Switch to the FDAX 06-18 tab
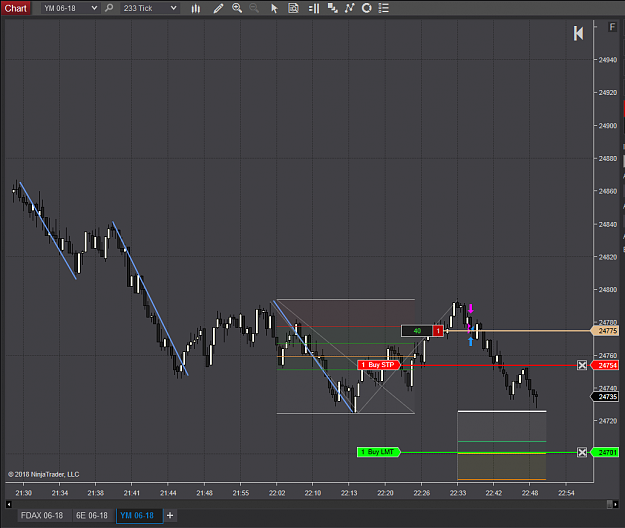The width and height of the screenshot is (625, 528). tap(42, 515)
